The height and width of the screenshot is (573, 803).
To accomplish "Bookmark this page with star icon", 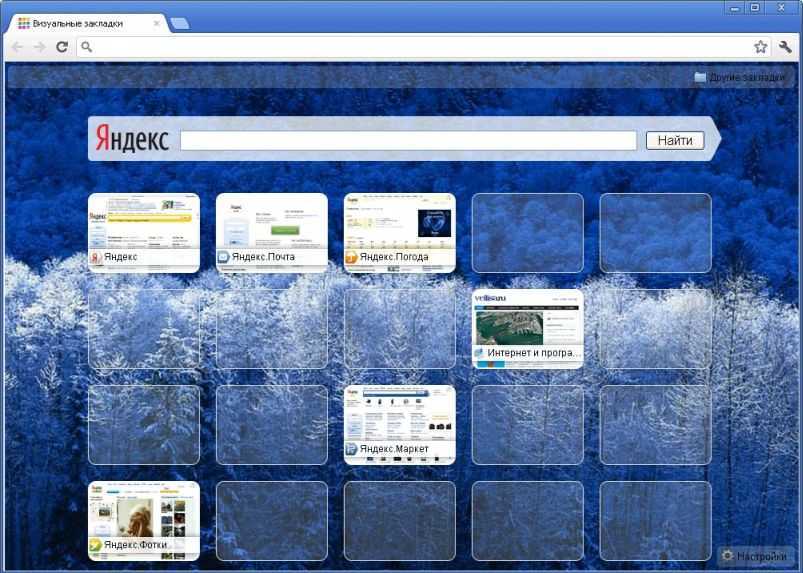I will (760, 47).
